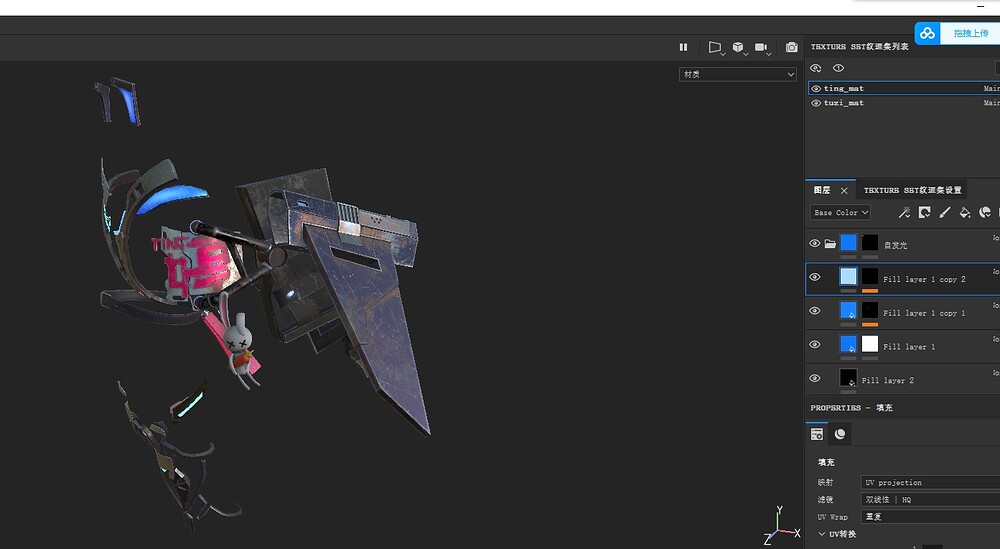
Task: Pause the viewport rendering
Action: [684, 47]
